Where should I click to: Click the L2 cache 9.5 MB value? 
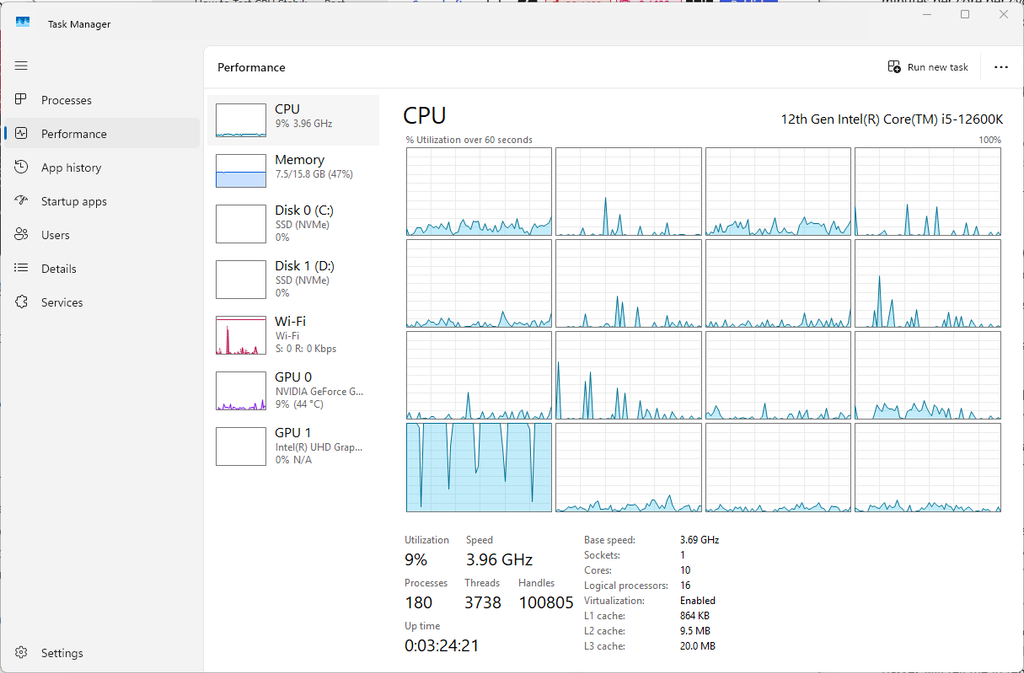695,631
